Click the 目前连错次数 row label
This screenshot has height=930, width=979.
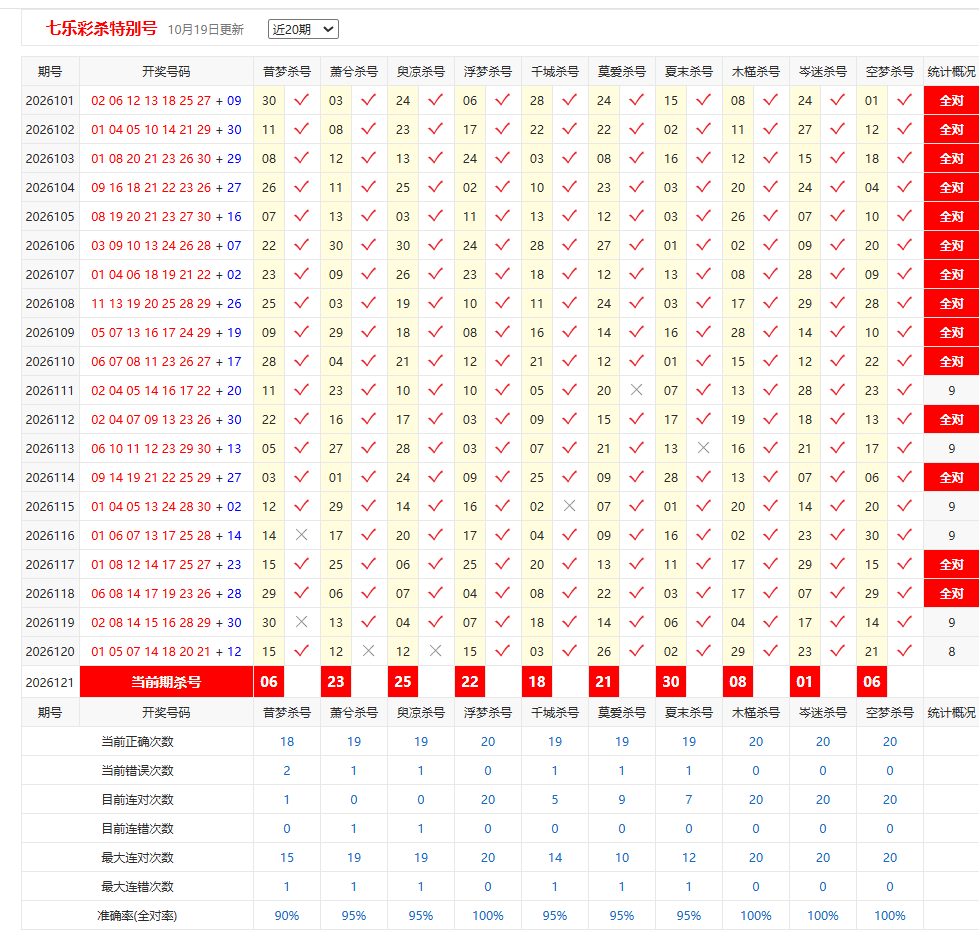(x=137, y=828)
